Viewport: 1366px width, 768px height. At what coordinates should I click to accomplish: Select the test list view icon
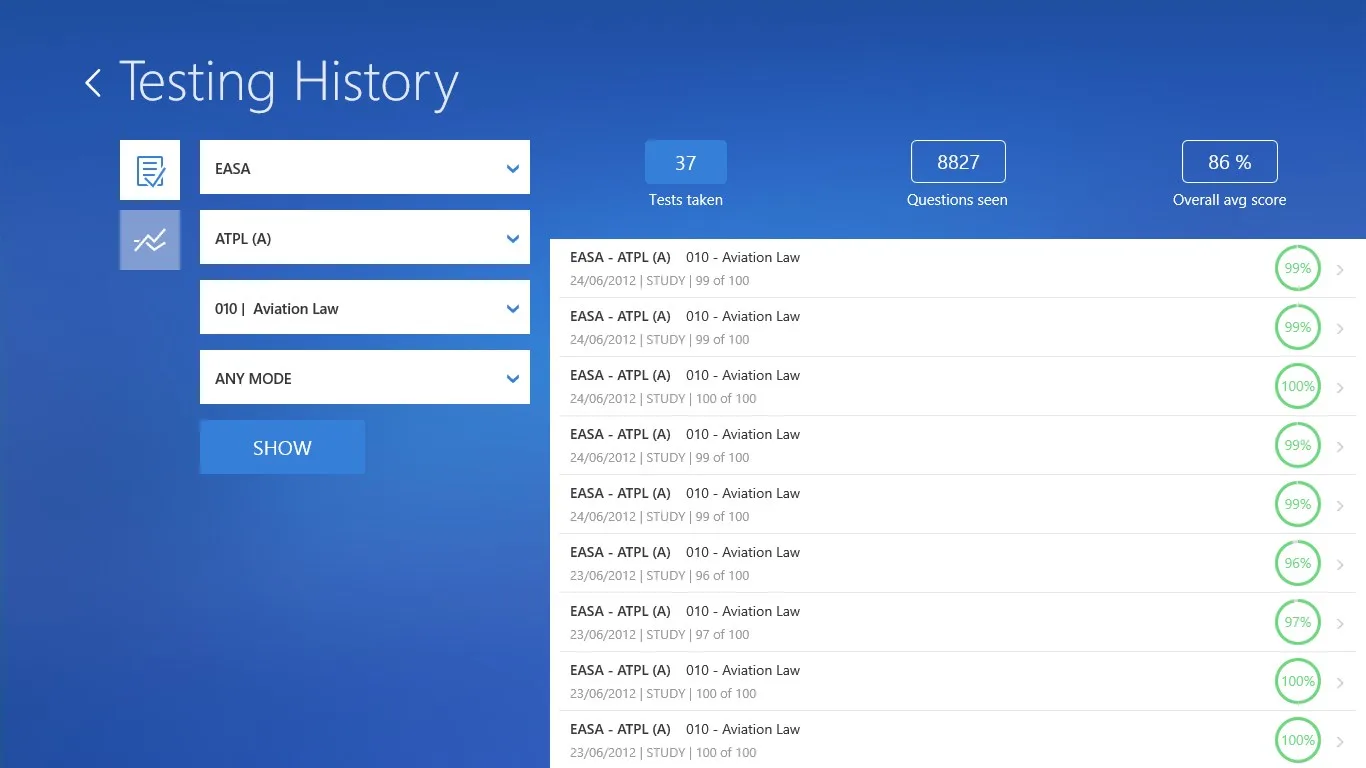150,170
